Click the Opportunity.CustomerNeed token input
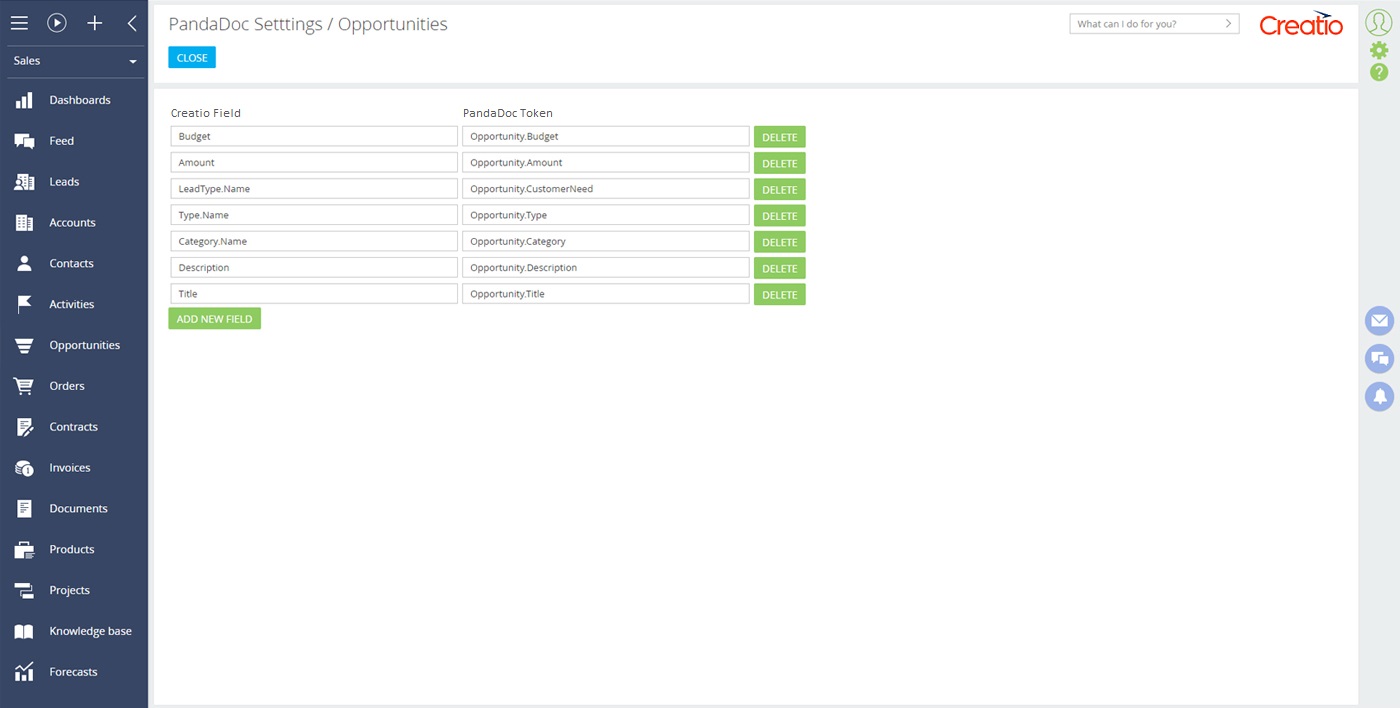This screenshot has height=708, width=1400. click(606, 189)
